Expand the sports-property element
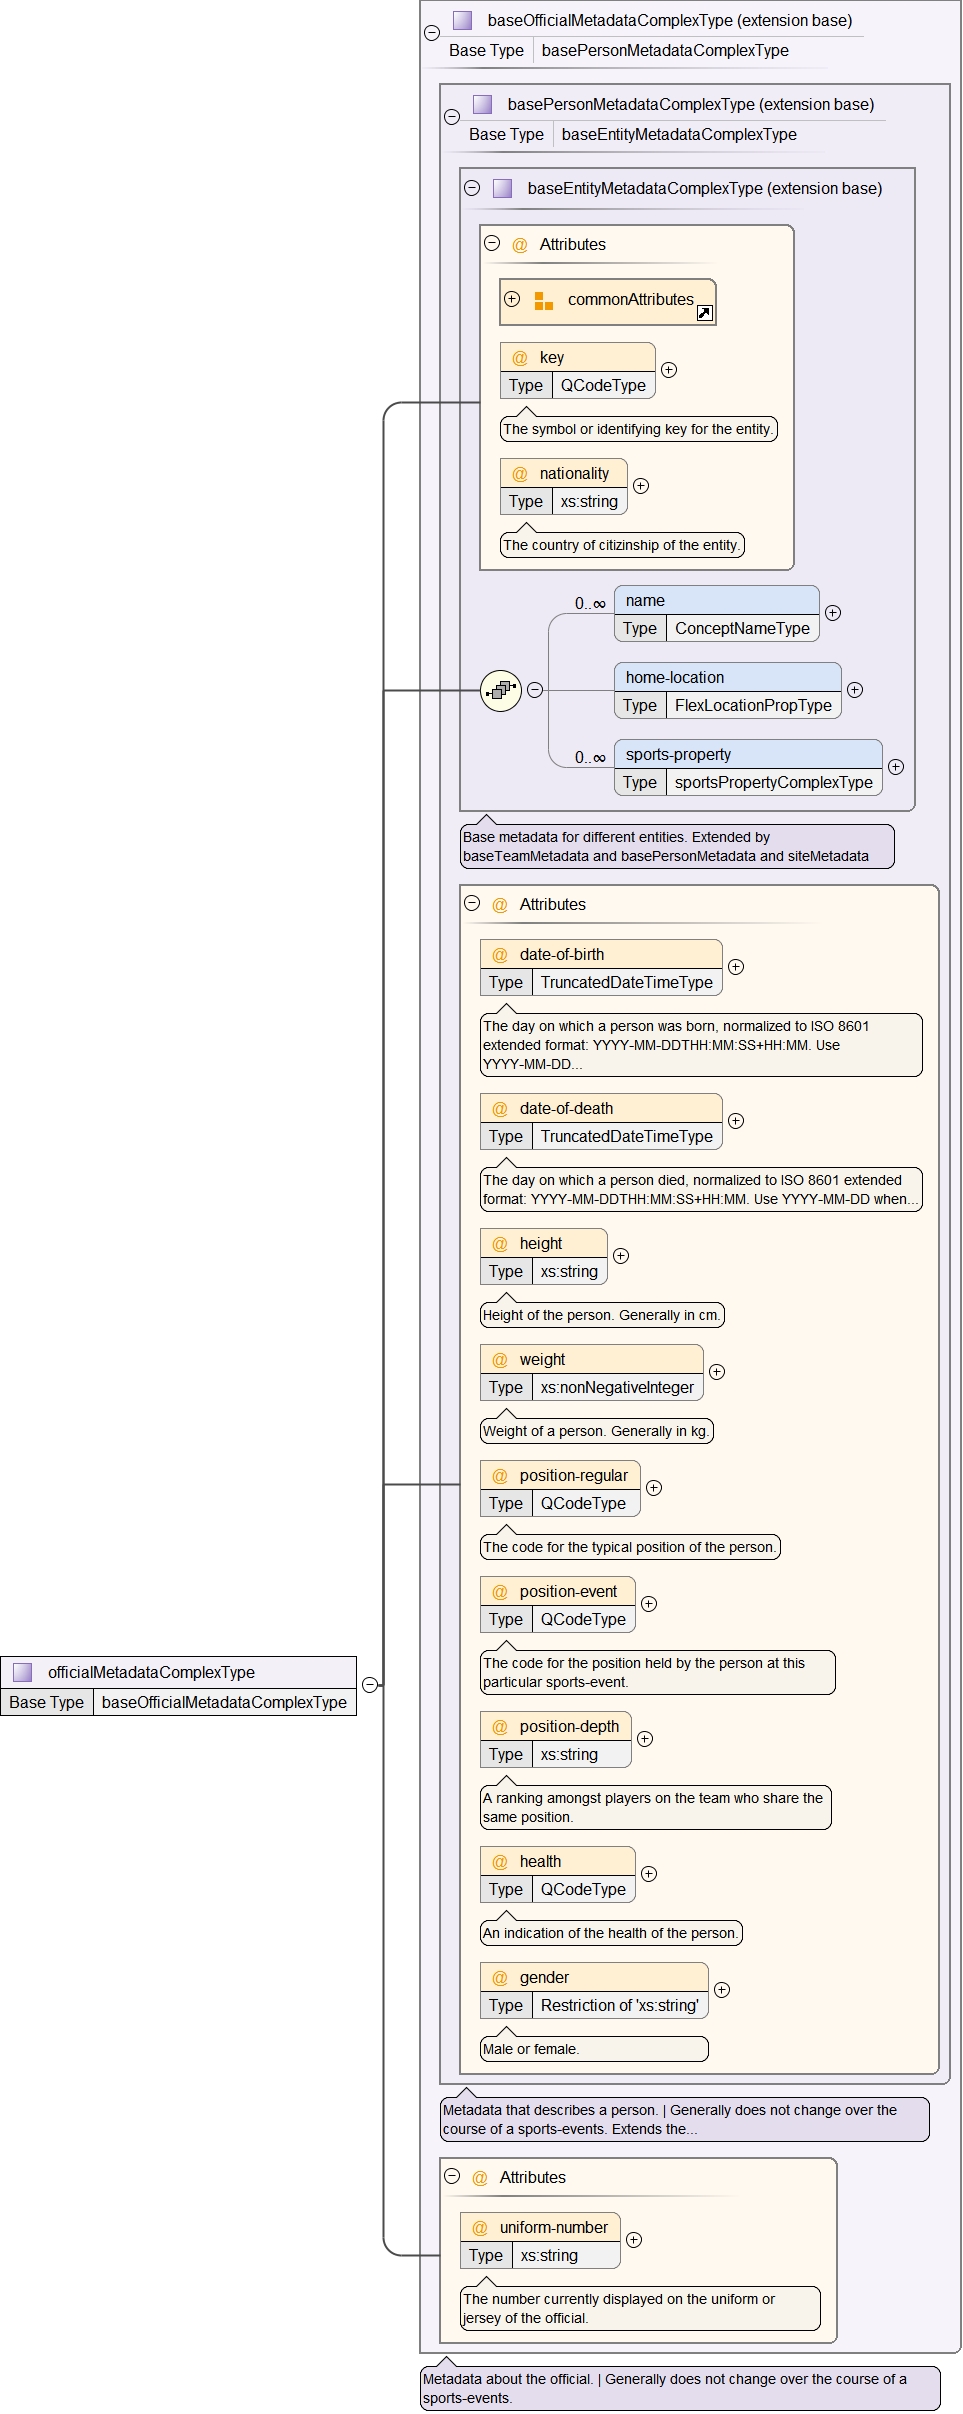 (x=896, y=767)
